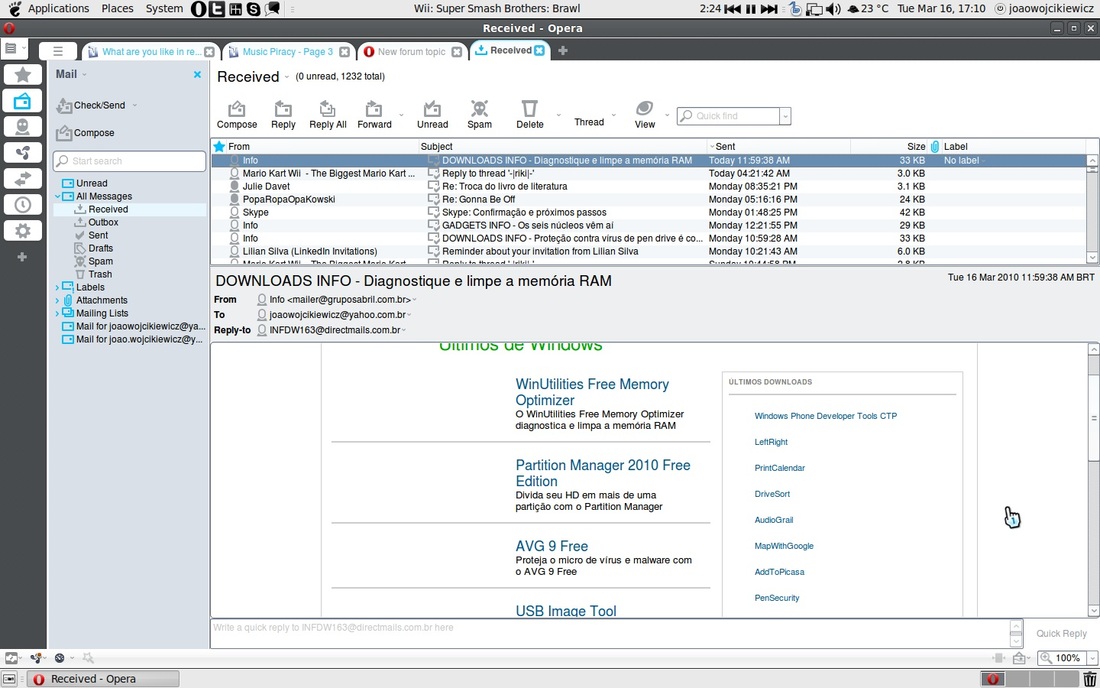This screenshot has height=688, width=1100.
Task: Open the gear-shaped panel icon in sidebar
Action: (22, 231)
